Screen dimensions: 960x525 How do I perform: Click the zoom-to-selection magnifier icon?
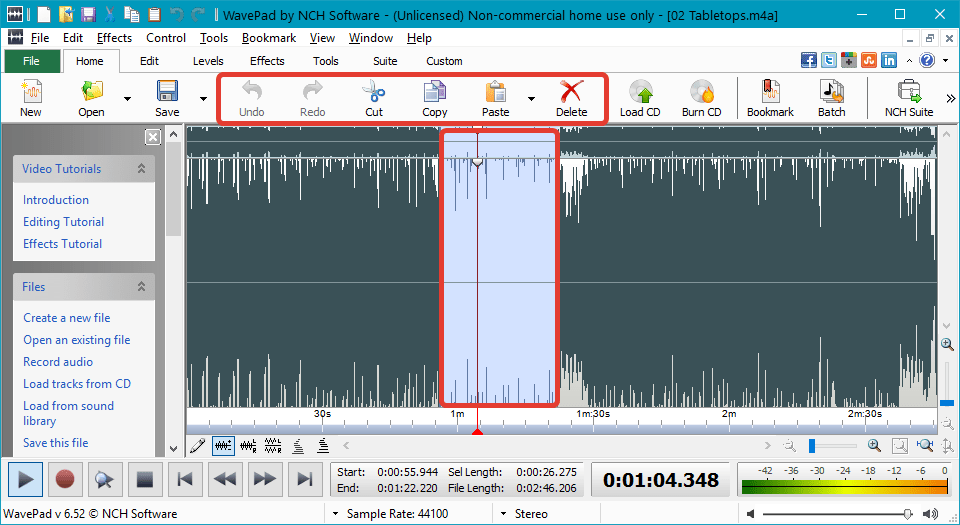(924, 446)
